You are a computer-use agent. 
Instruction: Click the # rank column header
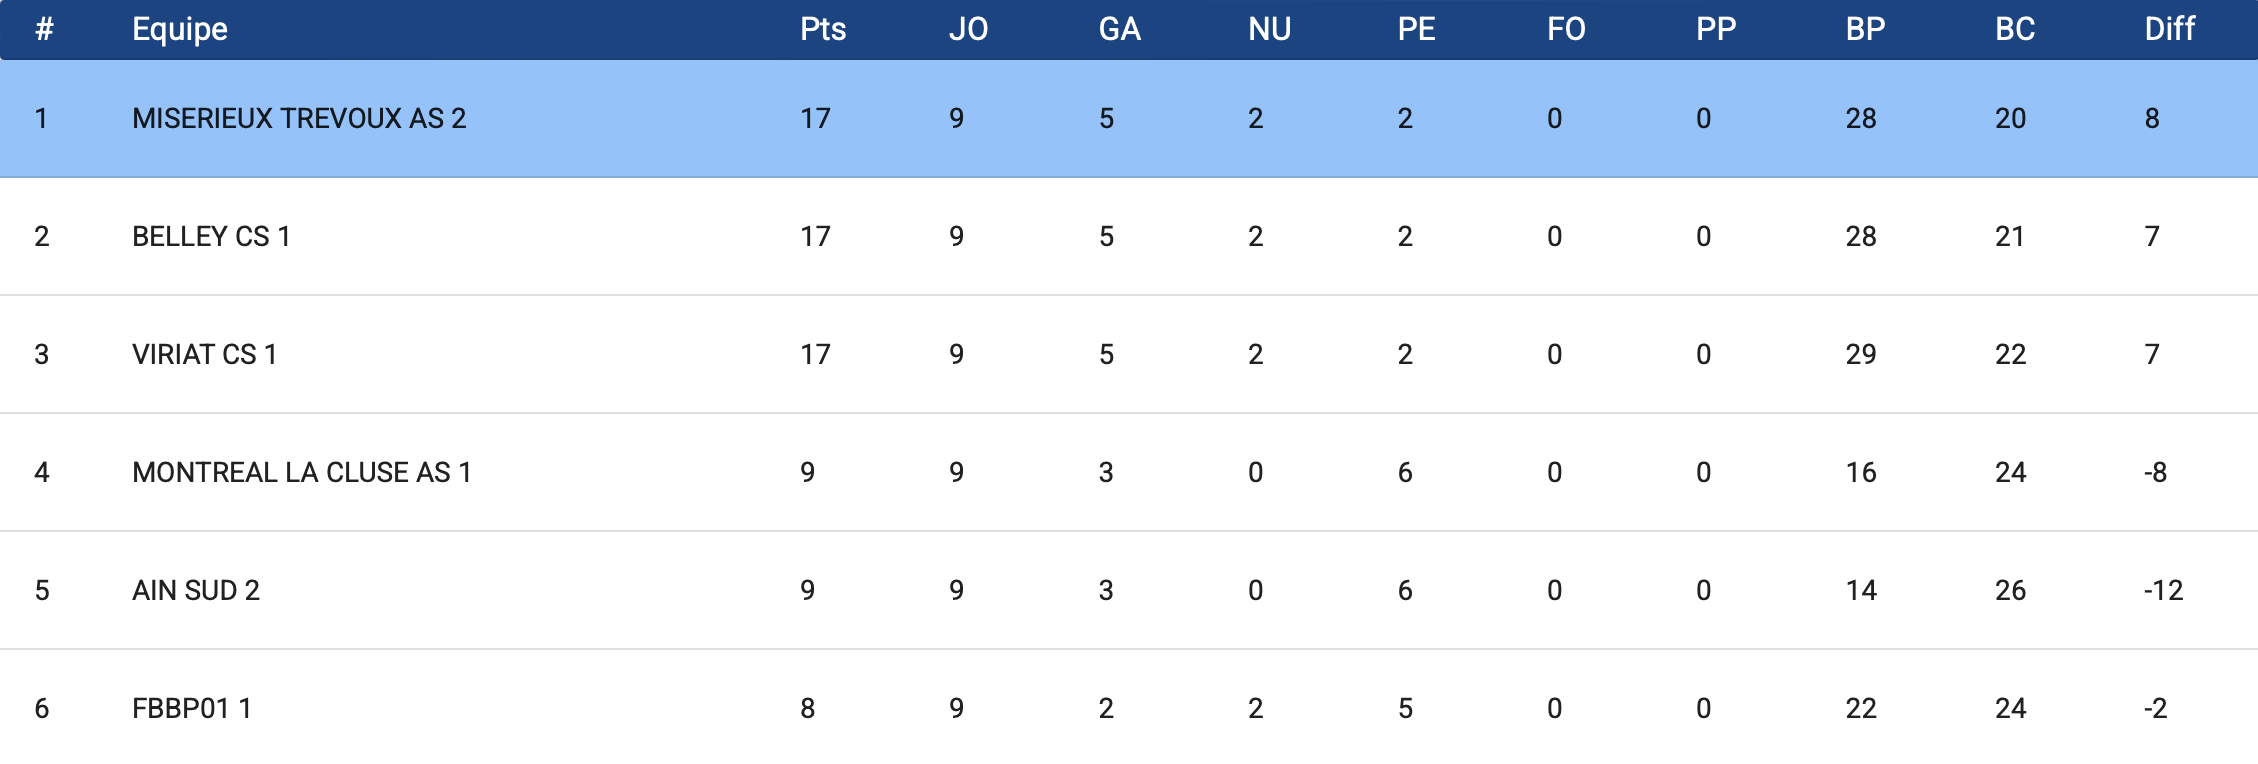tap(44, 29)
